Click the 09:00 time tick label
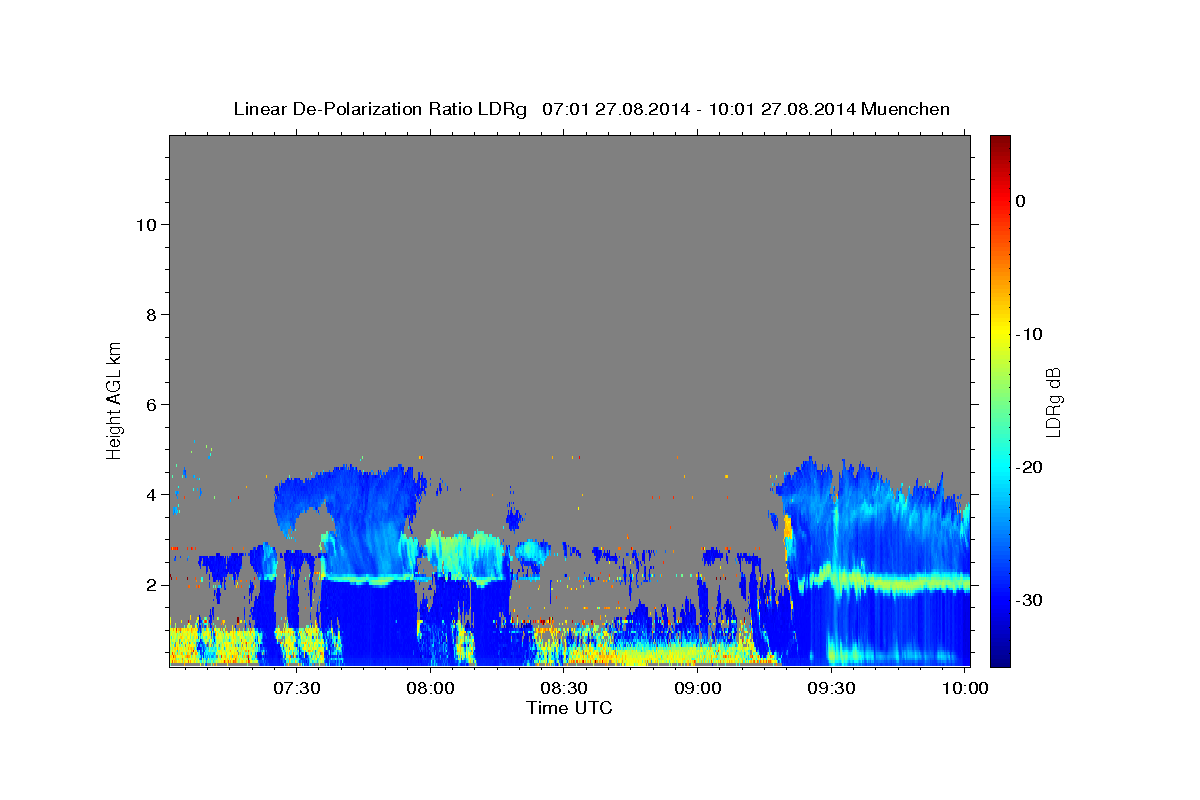 697,688
